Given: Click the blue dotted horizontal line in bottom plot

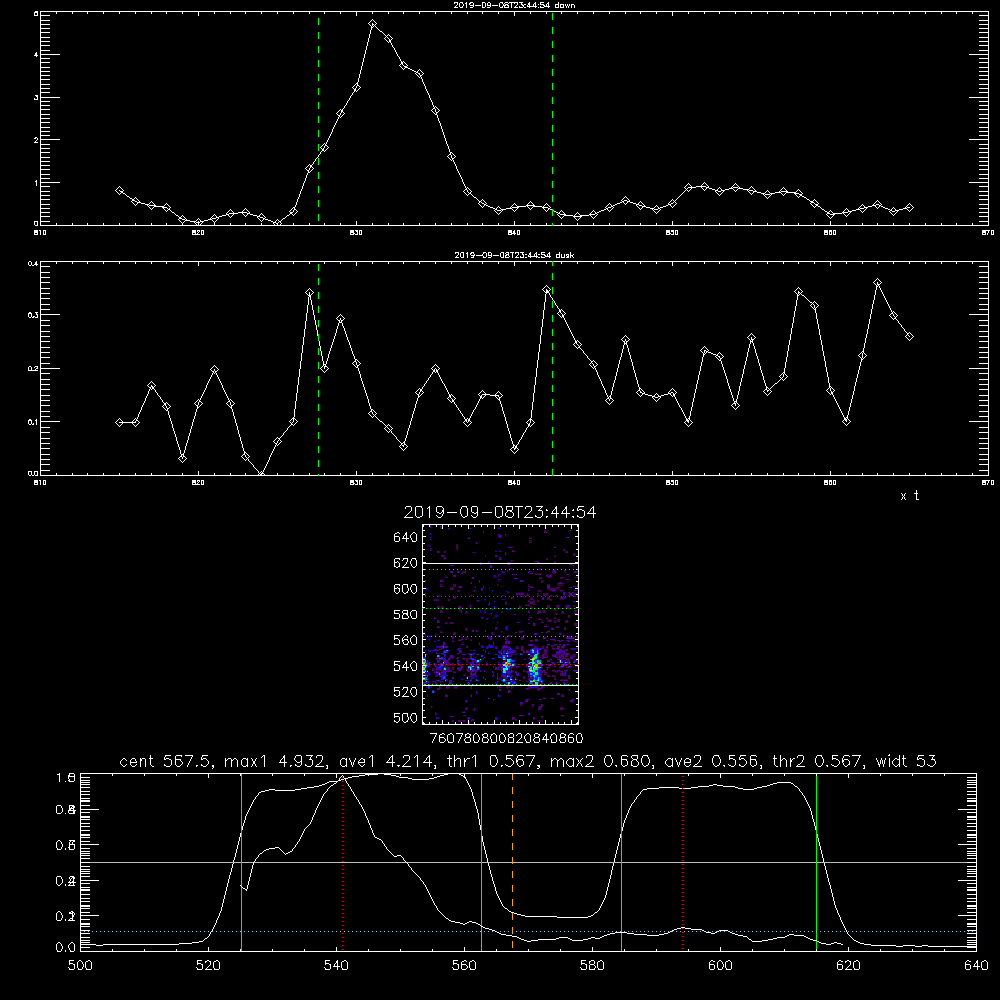Looking at the screenshot, I should (528, 932).
